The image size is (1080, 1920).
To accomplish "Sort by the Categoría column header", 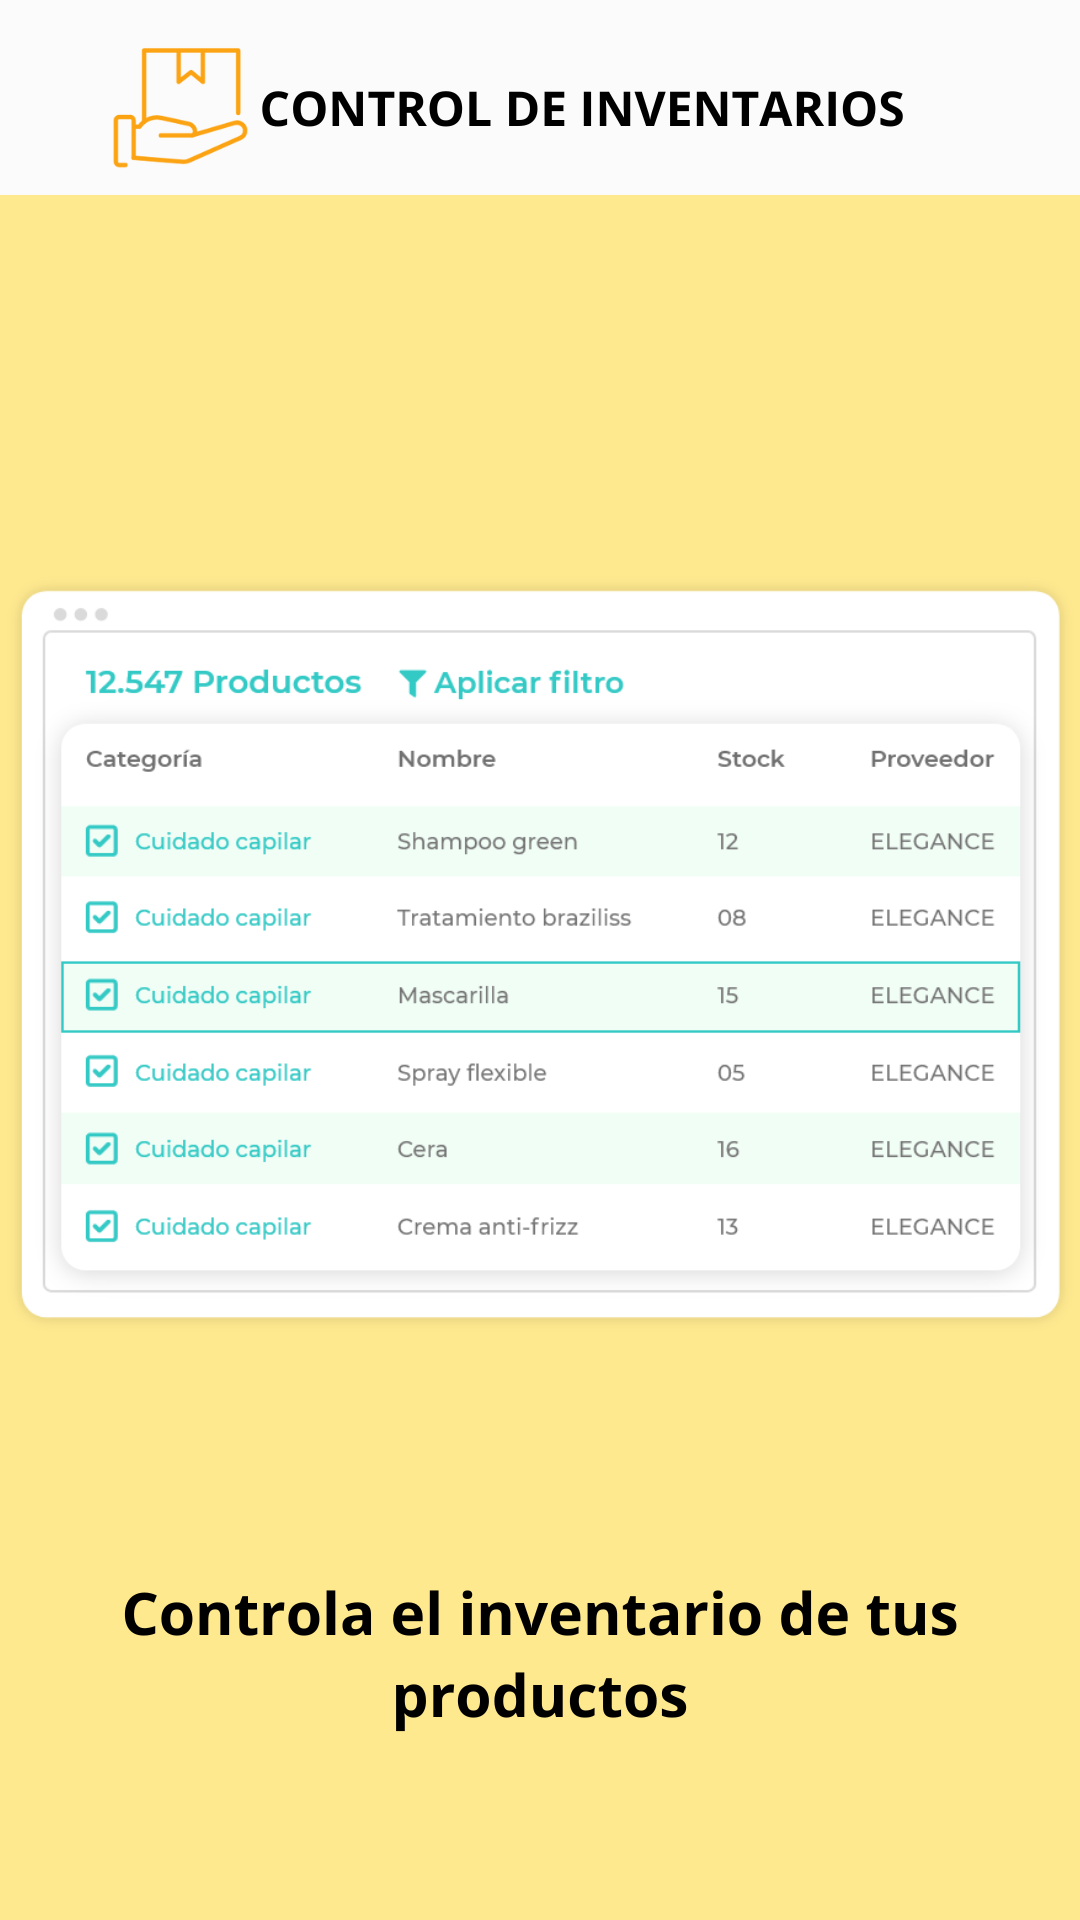I will click(144, 759).
